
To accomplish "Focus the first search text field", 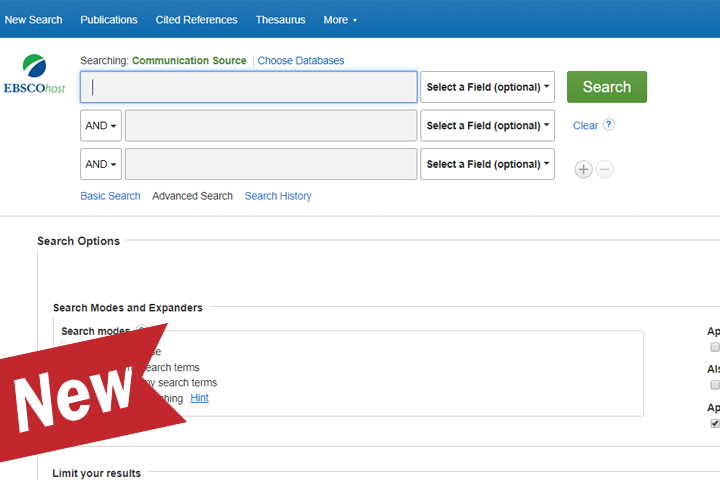I will (249, 87).
